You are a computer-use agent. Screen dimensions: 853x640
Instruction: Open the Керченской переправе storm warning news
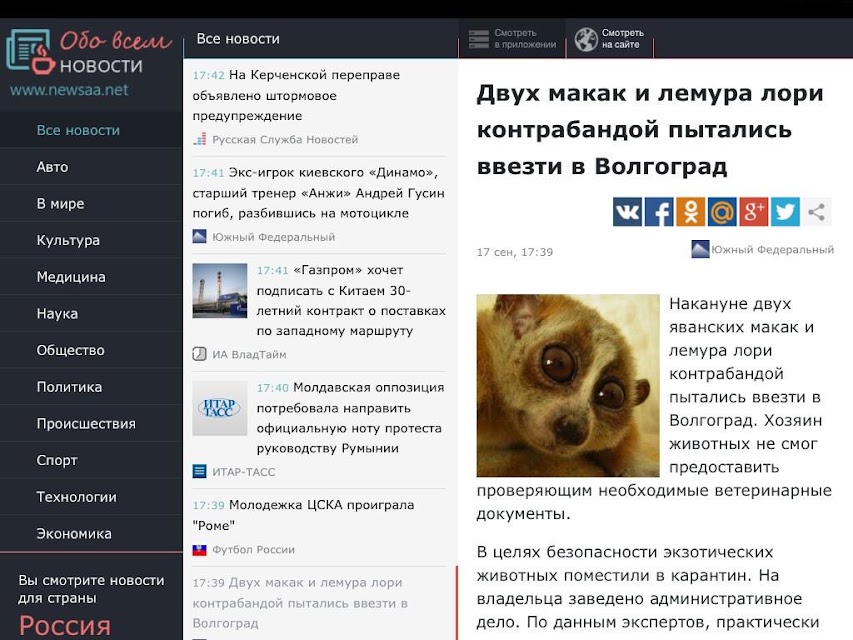[x=296, y=95]
